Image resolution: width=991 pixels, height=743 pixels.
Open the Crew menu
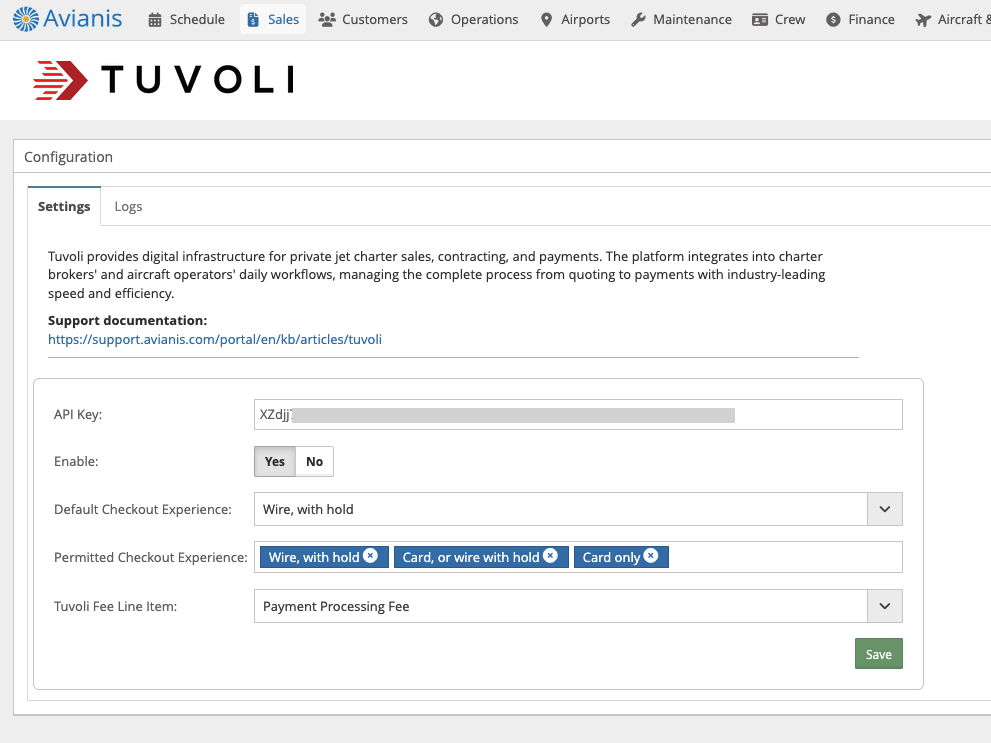779,20
